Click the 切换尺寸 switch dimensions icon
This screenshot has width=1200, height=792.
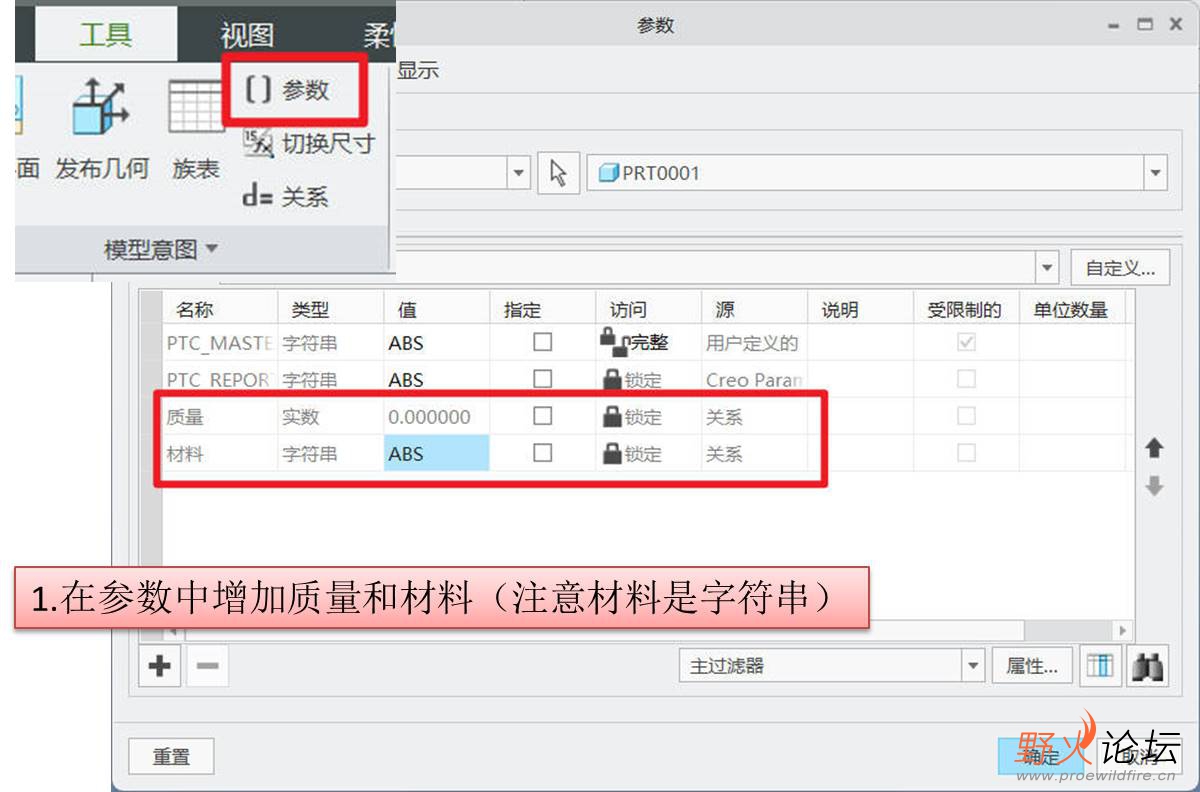point(258,144)
